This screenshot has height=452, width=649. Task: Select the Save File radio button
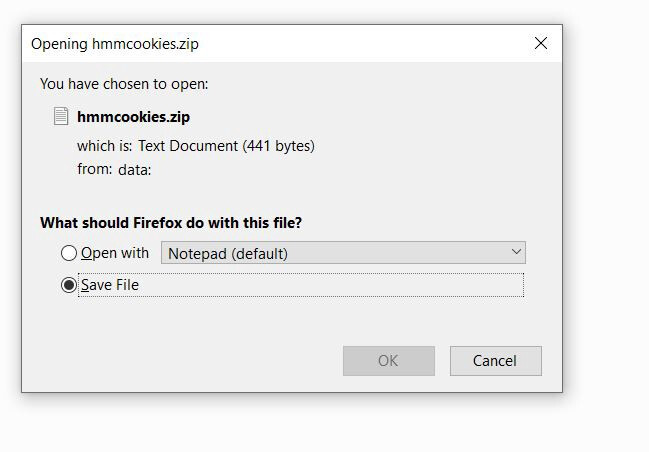pos(69,285)
